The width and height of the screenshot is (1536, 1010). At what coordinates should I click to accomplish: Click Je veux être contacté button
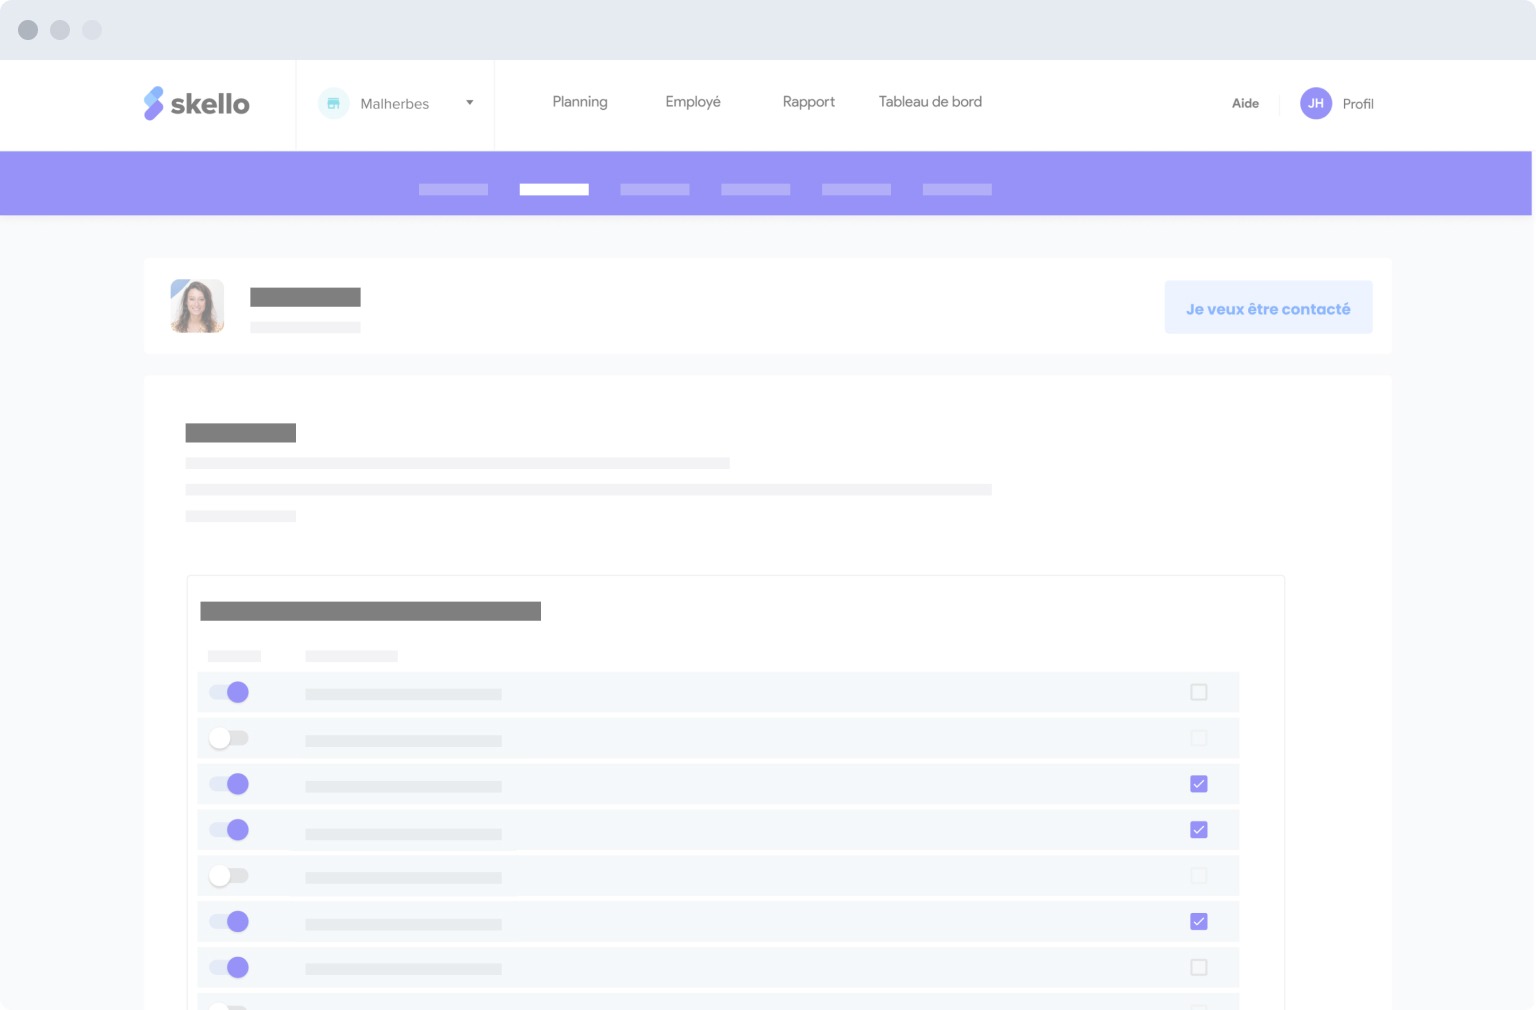point(1268,308)
